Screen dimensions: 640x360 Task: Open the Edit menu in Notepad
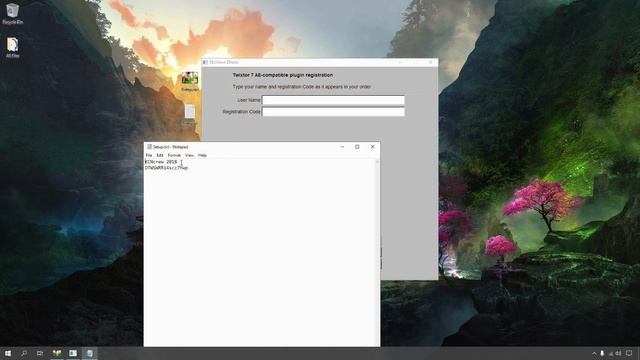pyautogui.click(x=160, y=156)
